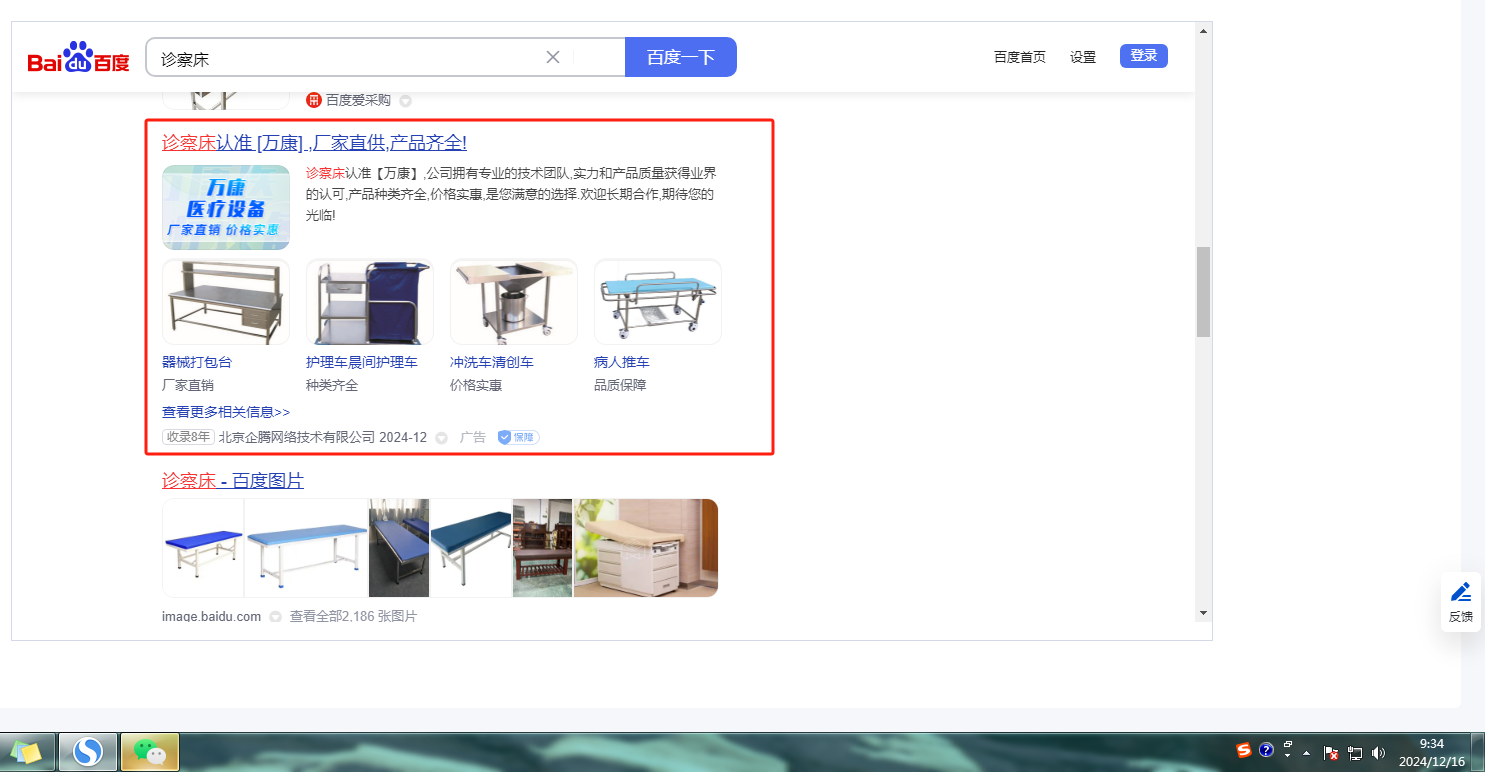1485x772 pixels.
Task: Click the blue help tray icon
Action: (x=1266, y=750)
